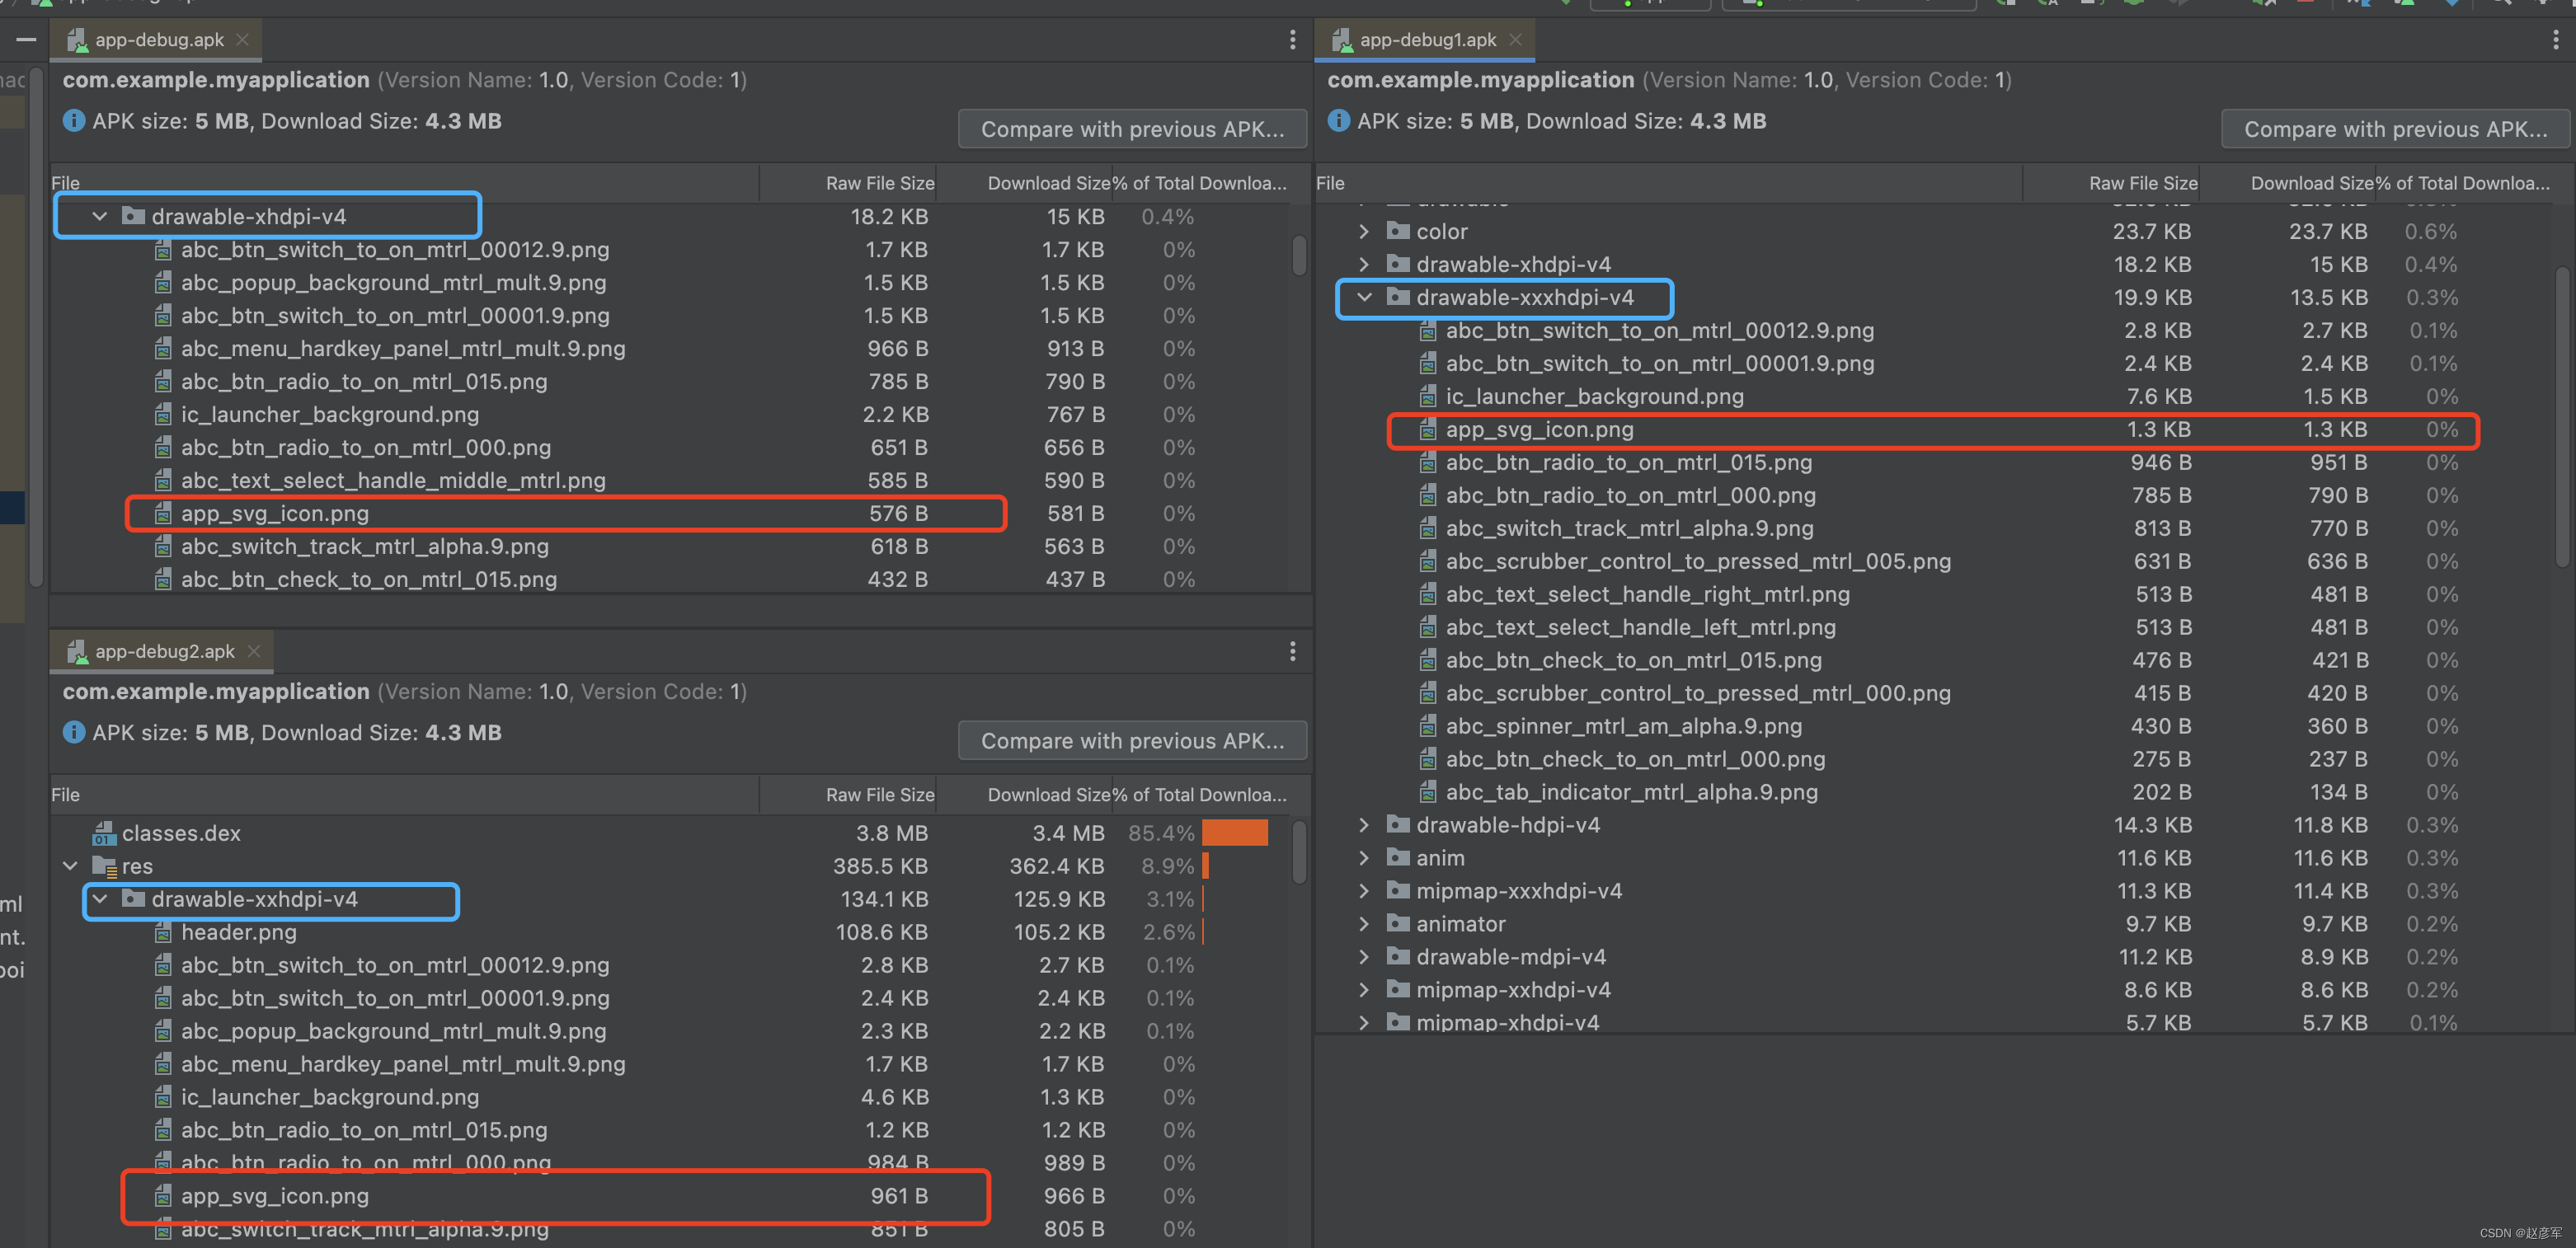Click the drawable-xxxhdpi-v4 folder icon
Image resolution: width=2576 pixels, height=1248 pixels.
1398,297
